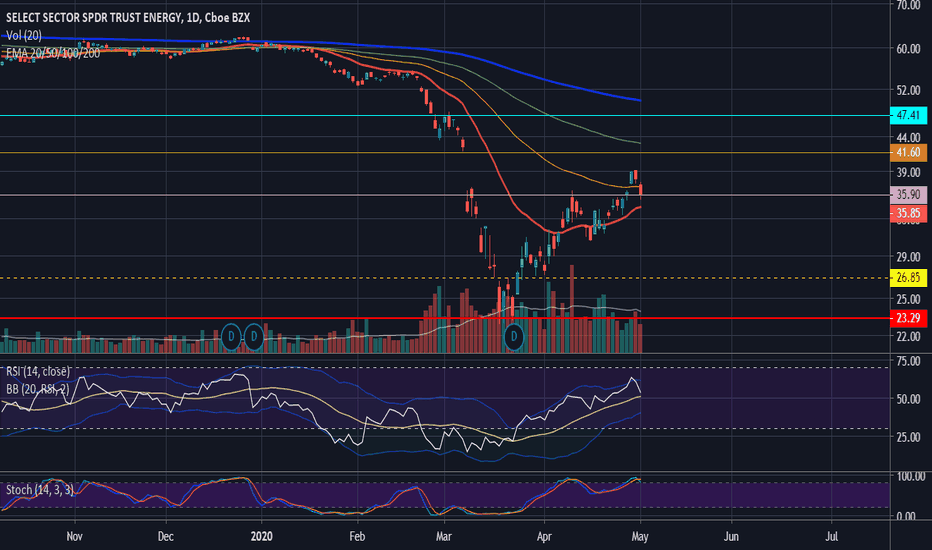Click the RSI (14, close) indicator label

[37, 372]
